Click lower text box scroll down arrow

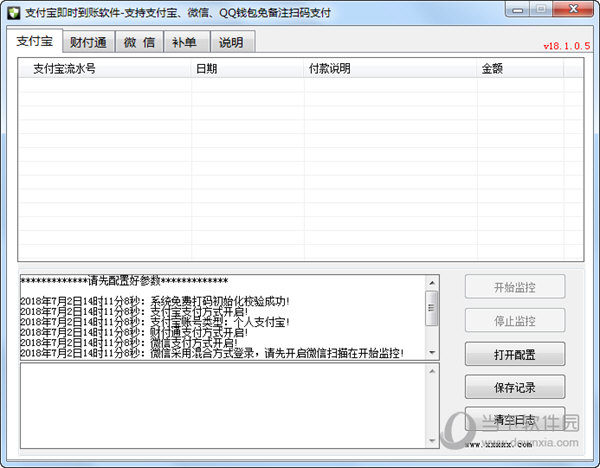[x=432, y=440]
